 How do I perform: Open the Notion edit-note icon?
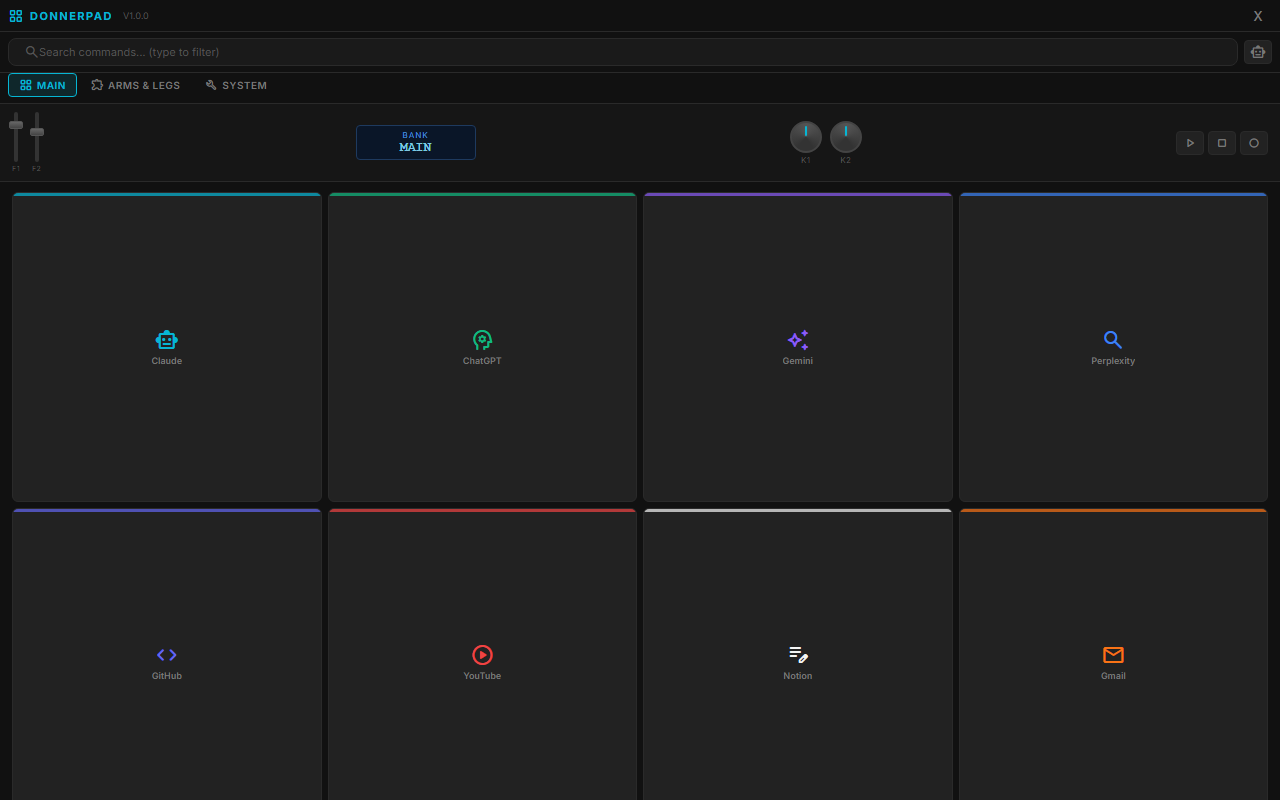[x=797, y=655]
